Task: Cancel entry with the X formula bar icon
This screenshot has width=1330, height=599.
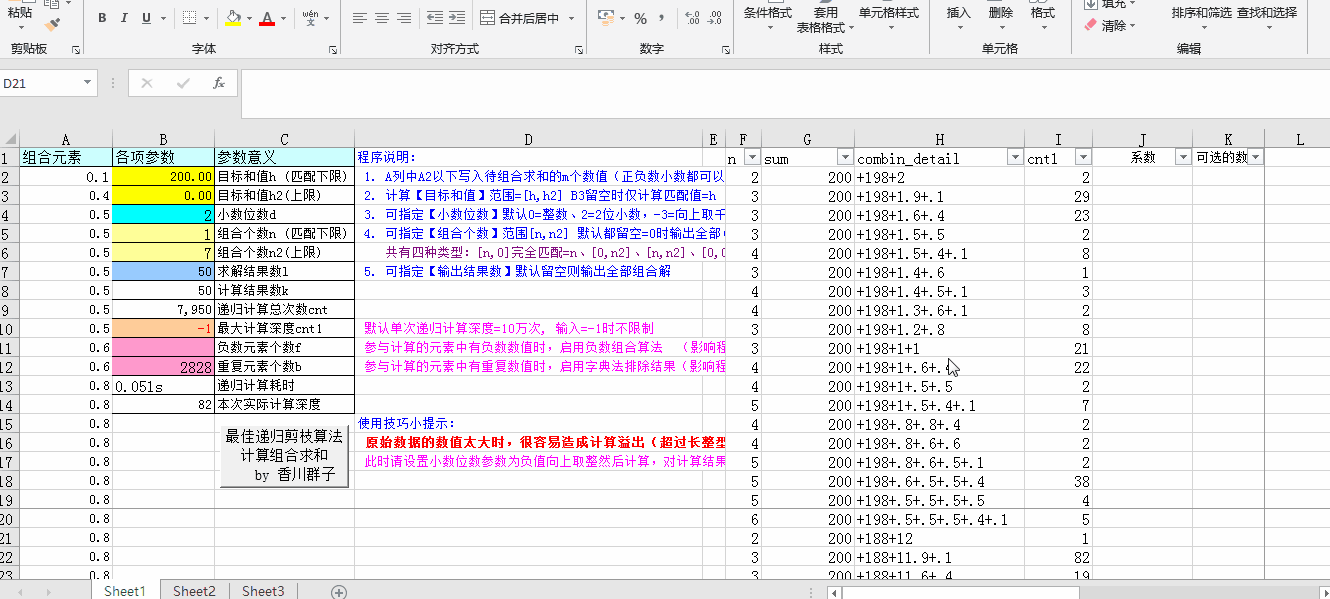Action: pos(147,84)
